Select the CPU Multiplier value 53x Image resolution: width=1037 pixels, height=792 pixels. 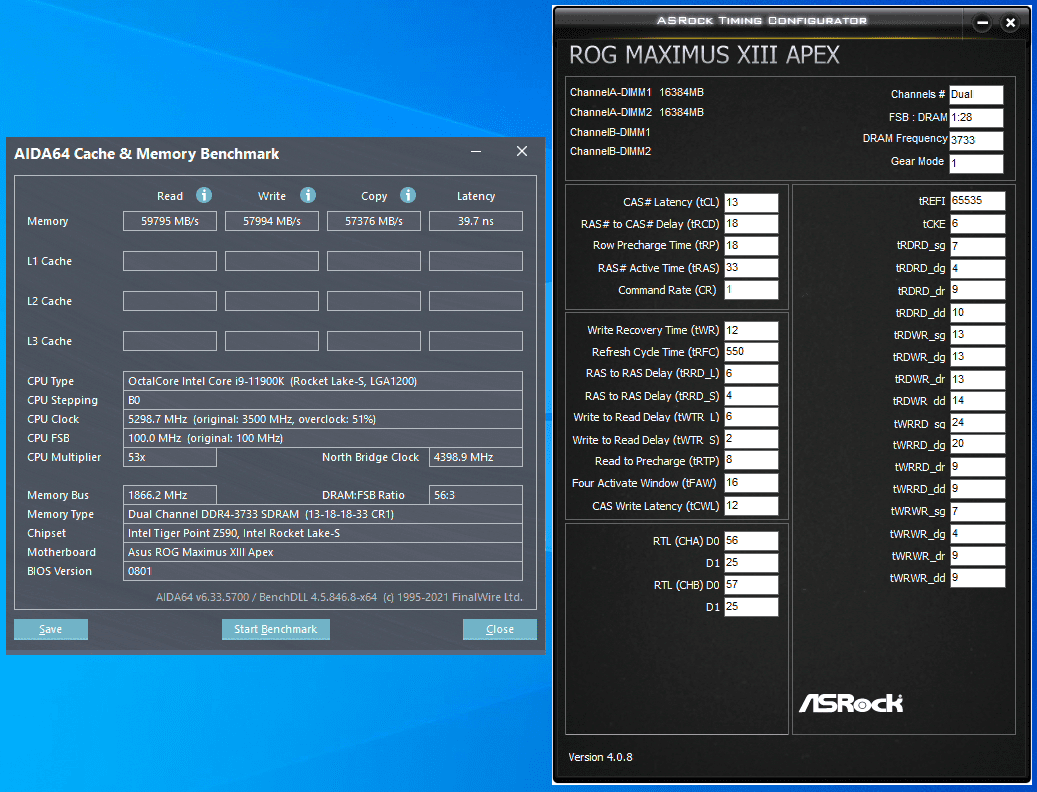170,457
